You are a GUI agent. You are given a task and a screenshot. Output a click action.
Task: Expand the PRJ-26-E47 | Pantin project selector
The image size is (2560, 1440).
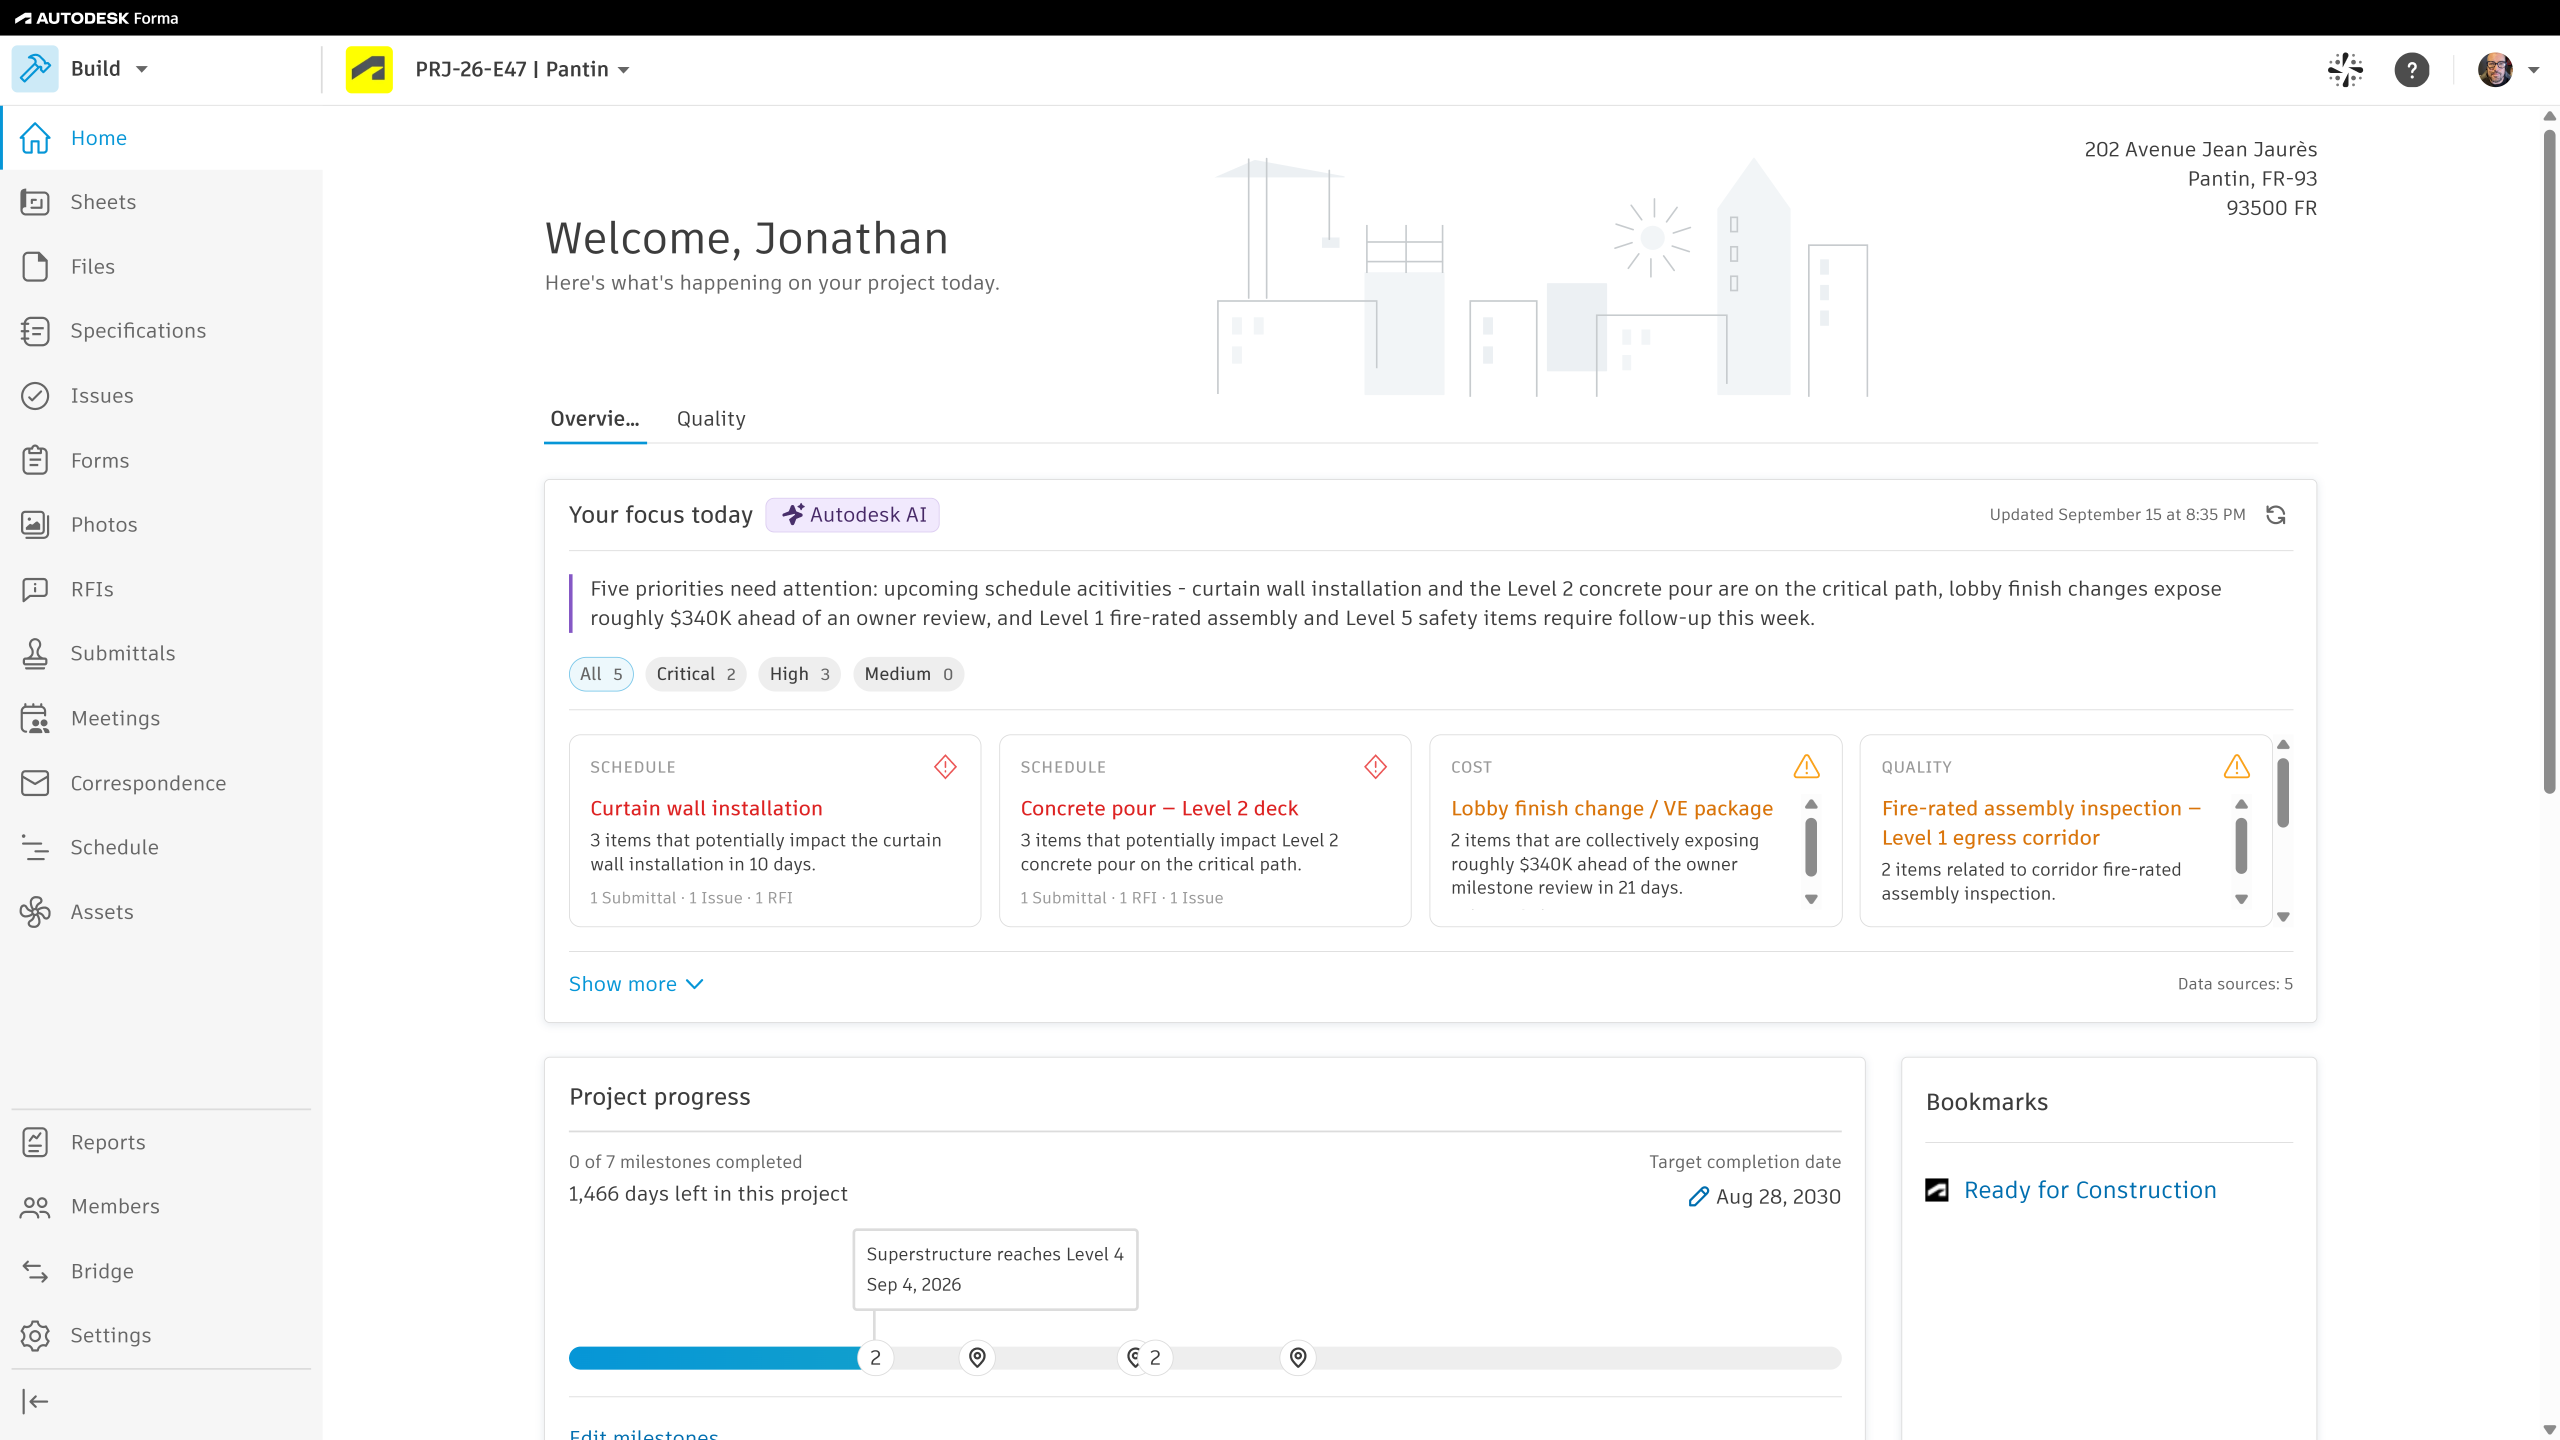[522, 69]
